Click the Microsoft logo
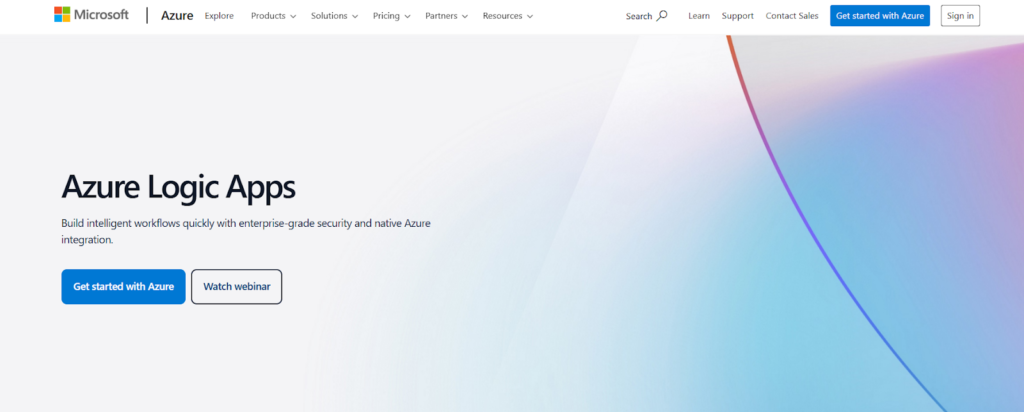The image size is (1024, 412). [x=91, y=15]
